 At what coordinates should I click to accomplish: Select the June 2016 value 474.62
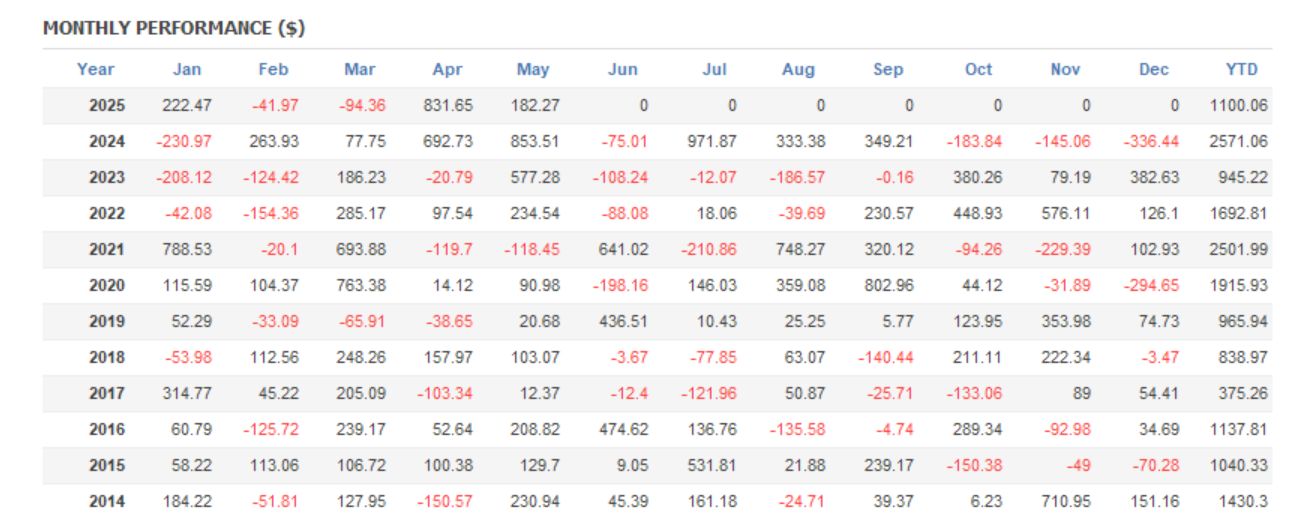coord(625,429)
